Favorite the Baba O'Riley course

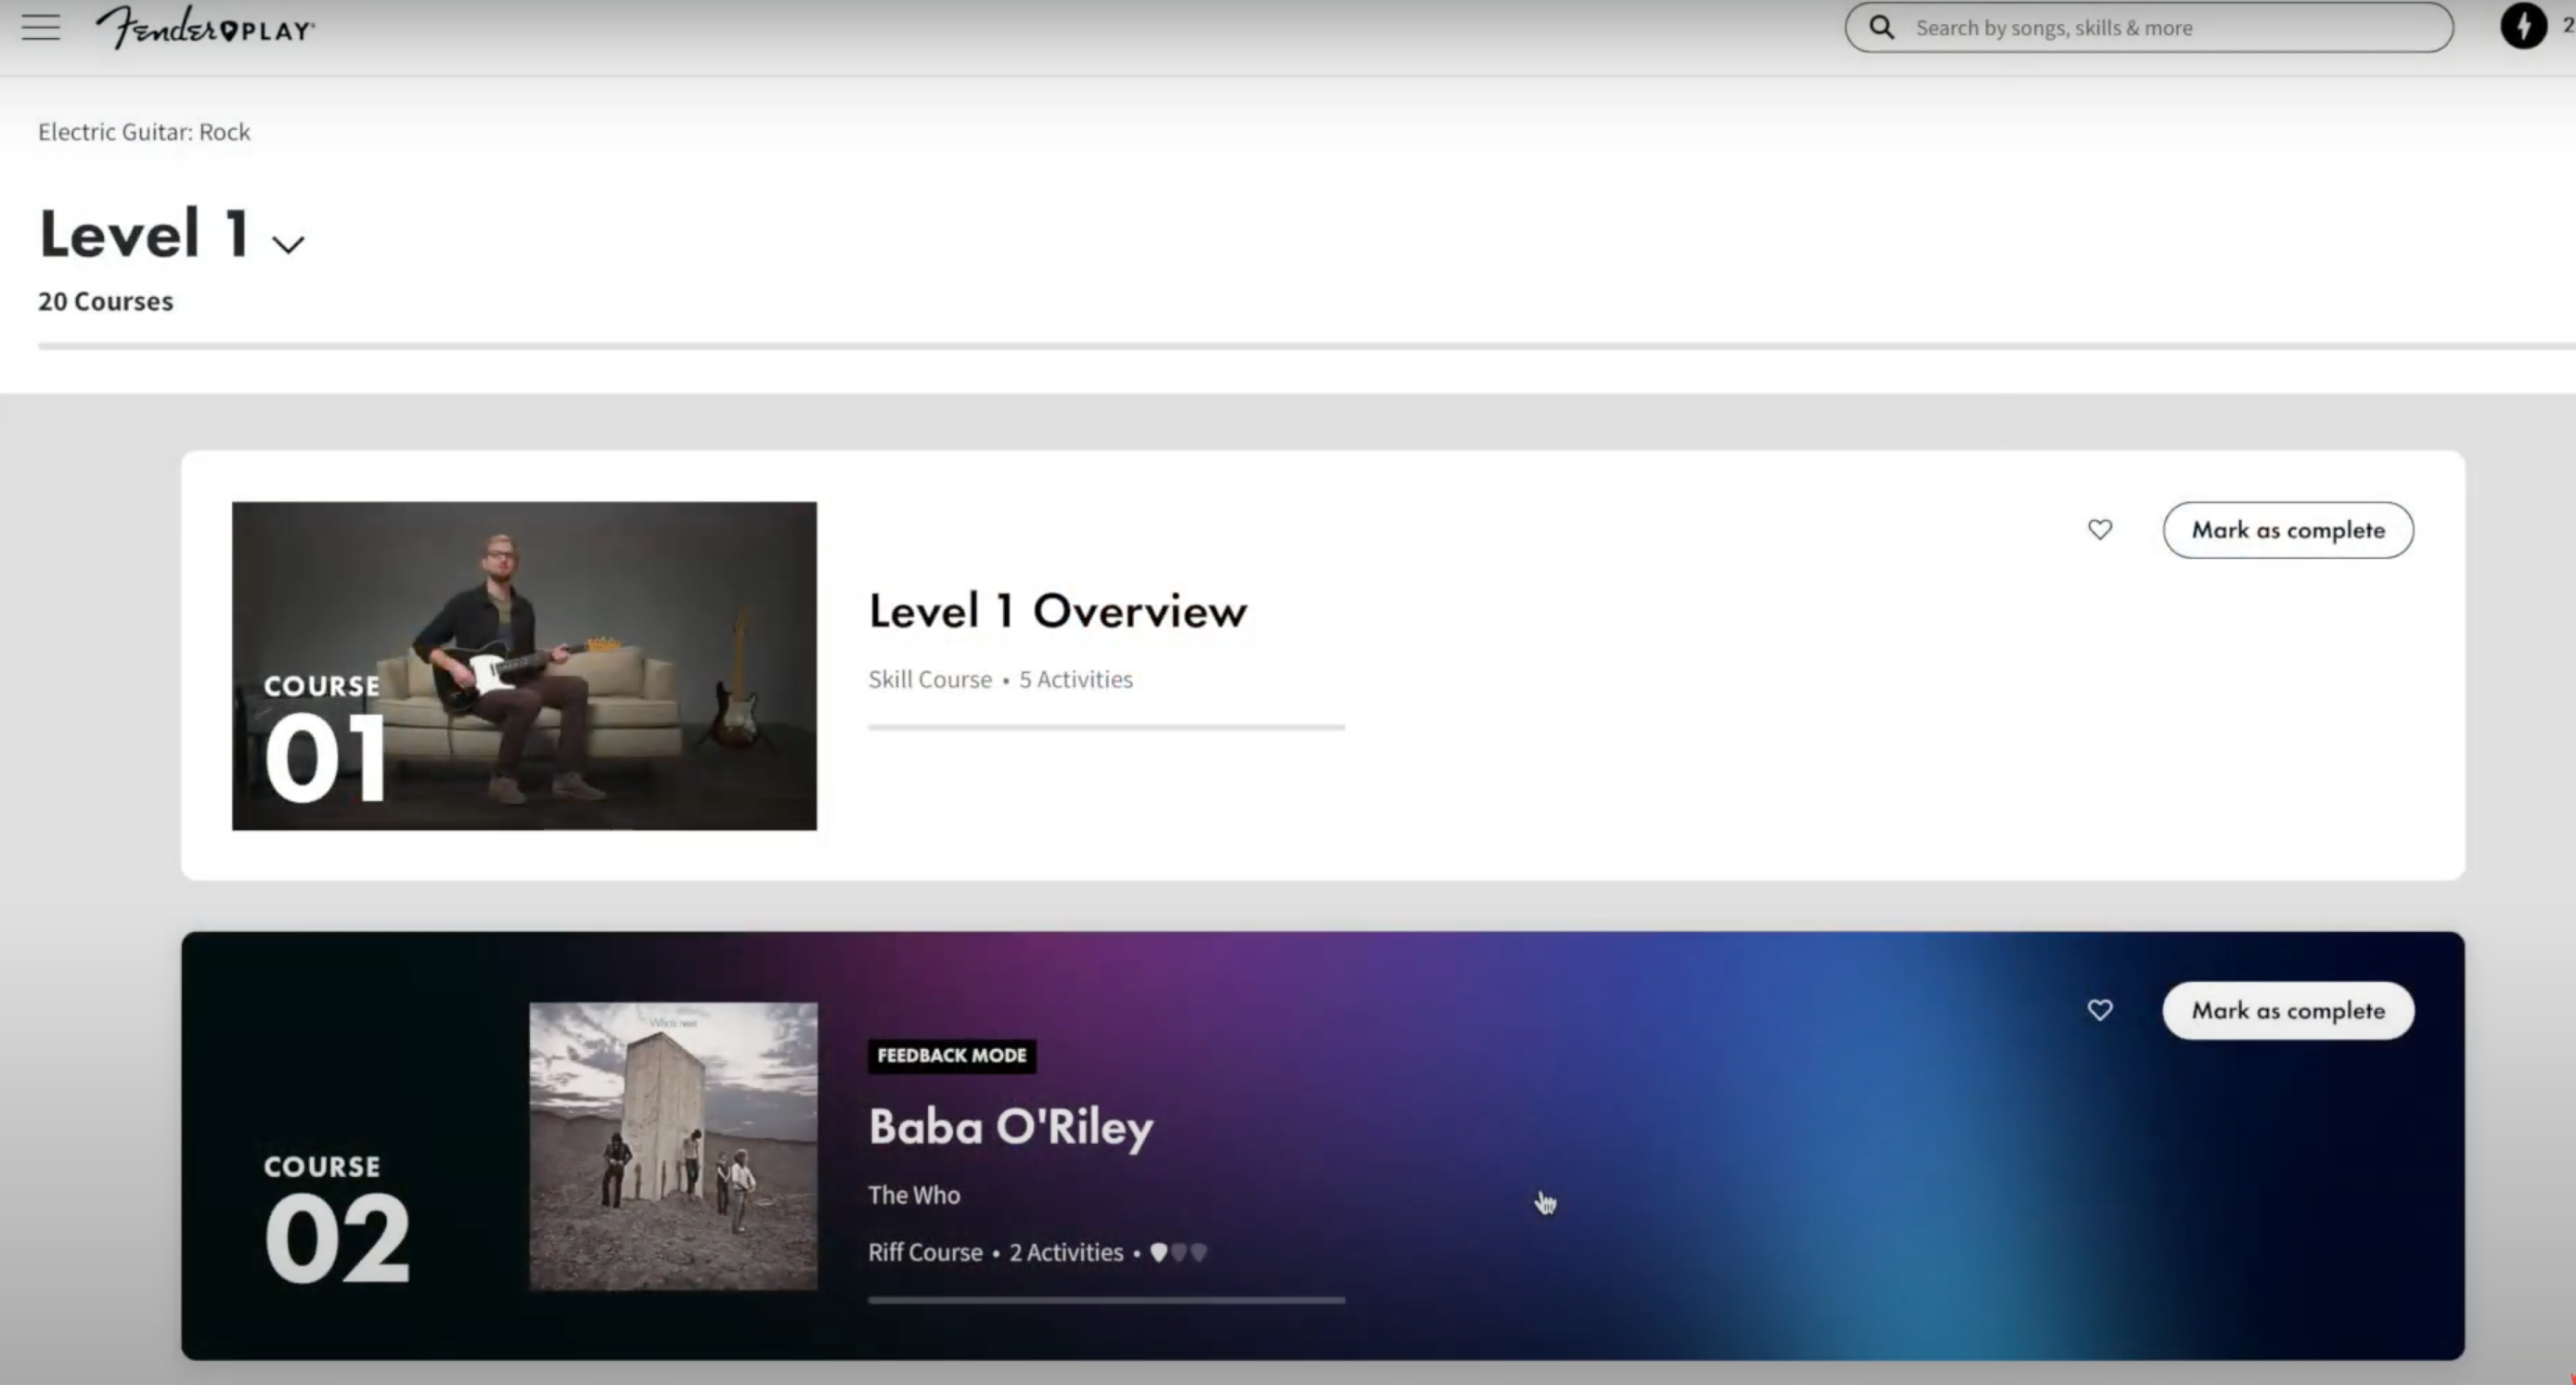2099,1010
